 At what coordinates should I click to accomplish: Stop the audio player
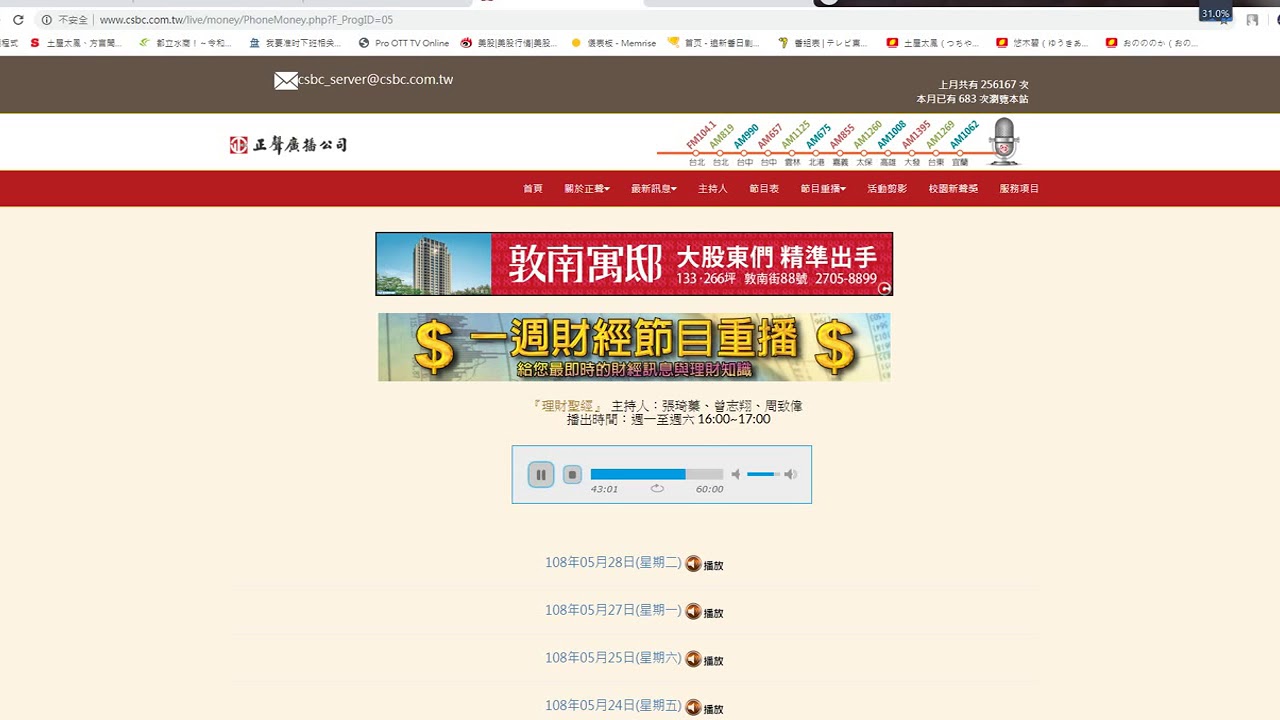coord(572,475)
